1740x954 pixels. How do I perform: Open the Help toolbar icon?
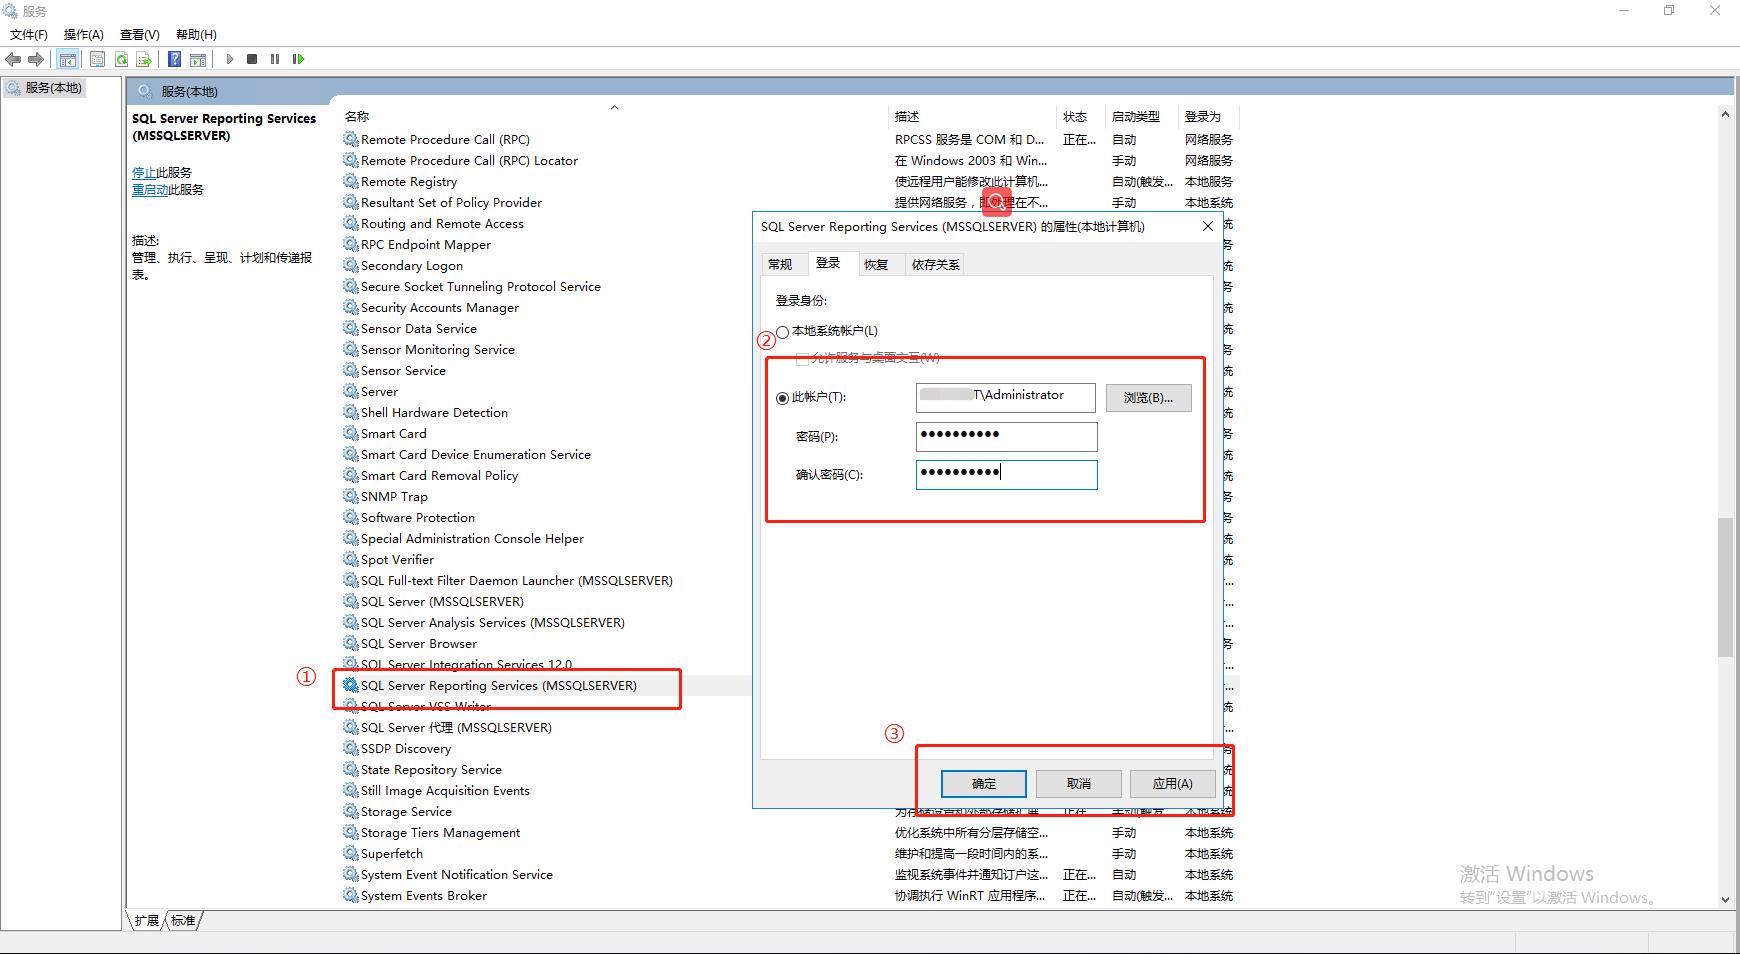174,59
